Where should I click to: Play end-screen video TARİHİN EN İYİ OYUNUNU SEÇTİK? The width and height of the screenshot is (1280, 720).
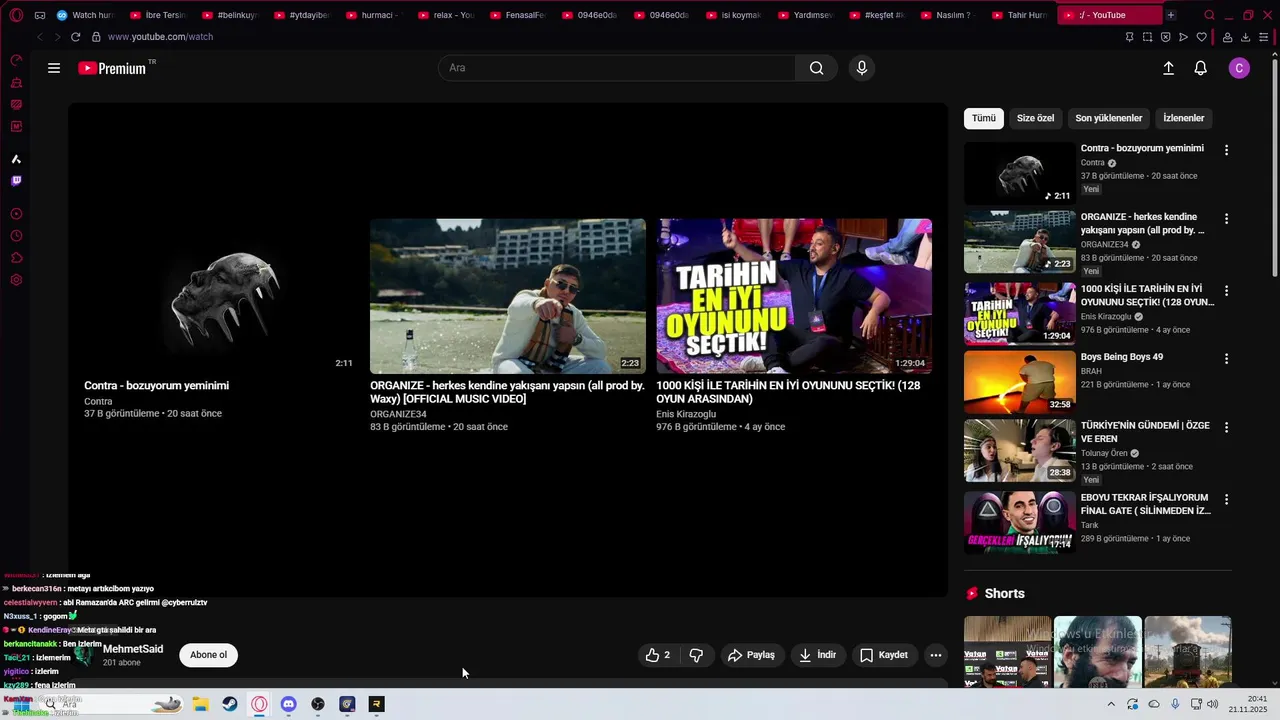(794, 296)
